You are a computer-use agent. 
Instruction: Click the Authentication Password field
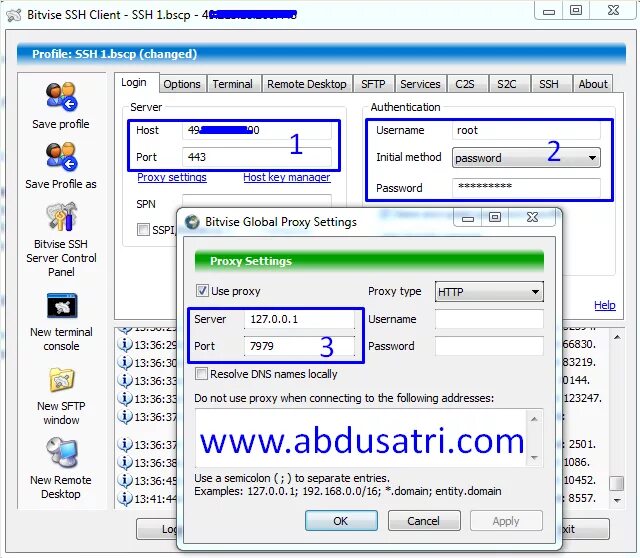526,187
